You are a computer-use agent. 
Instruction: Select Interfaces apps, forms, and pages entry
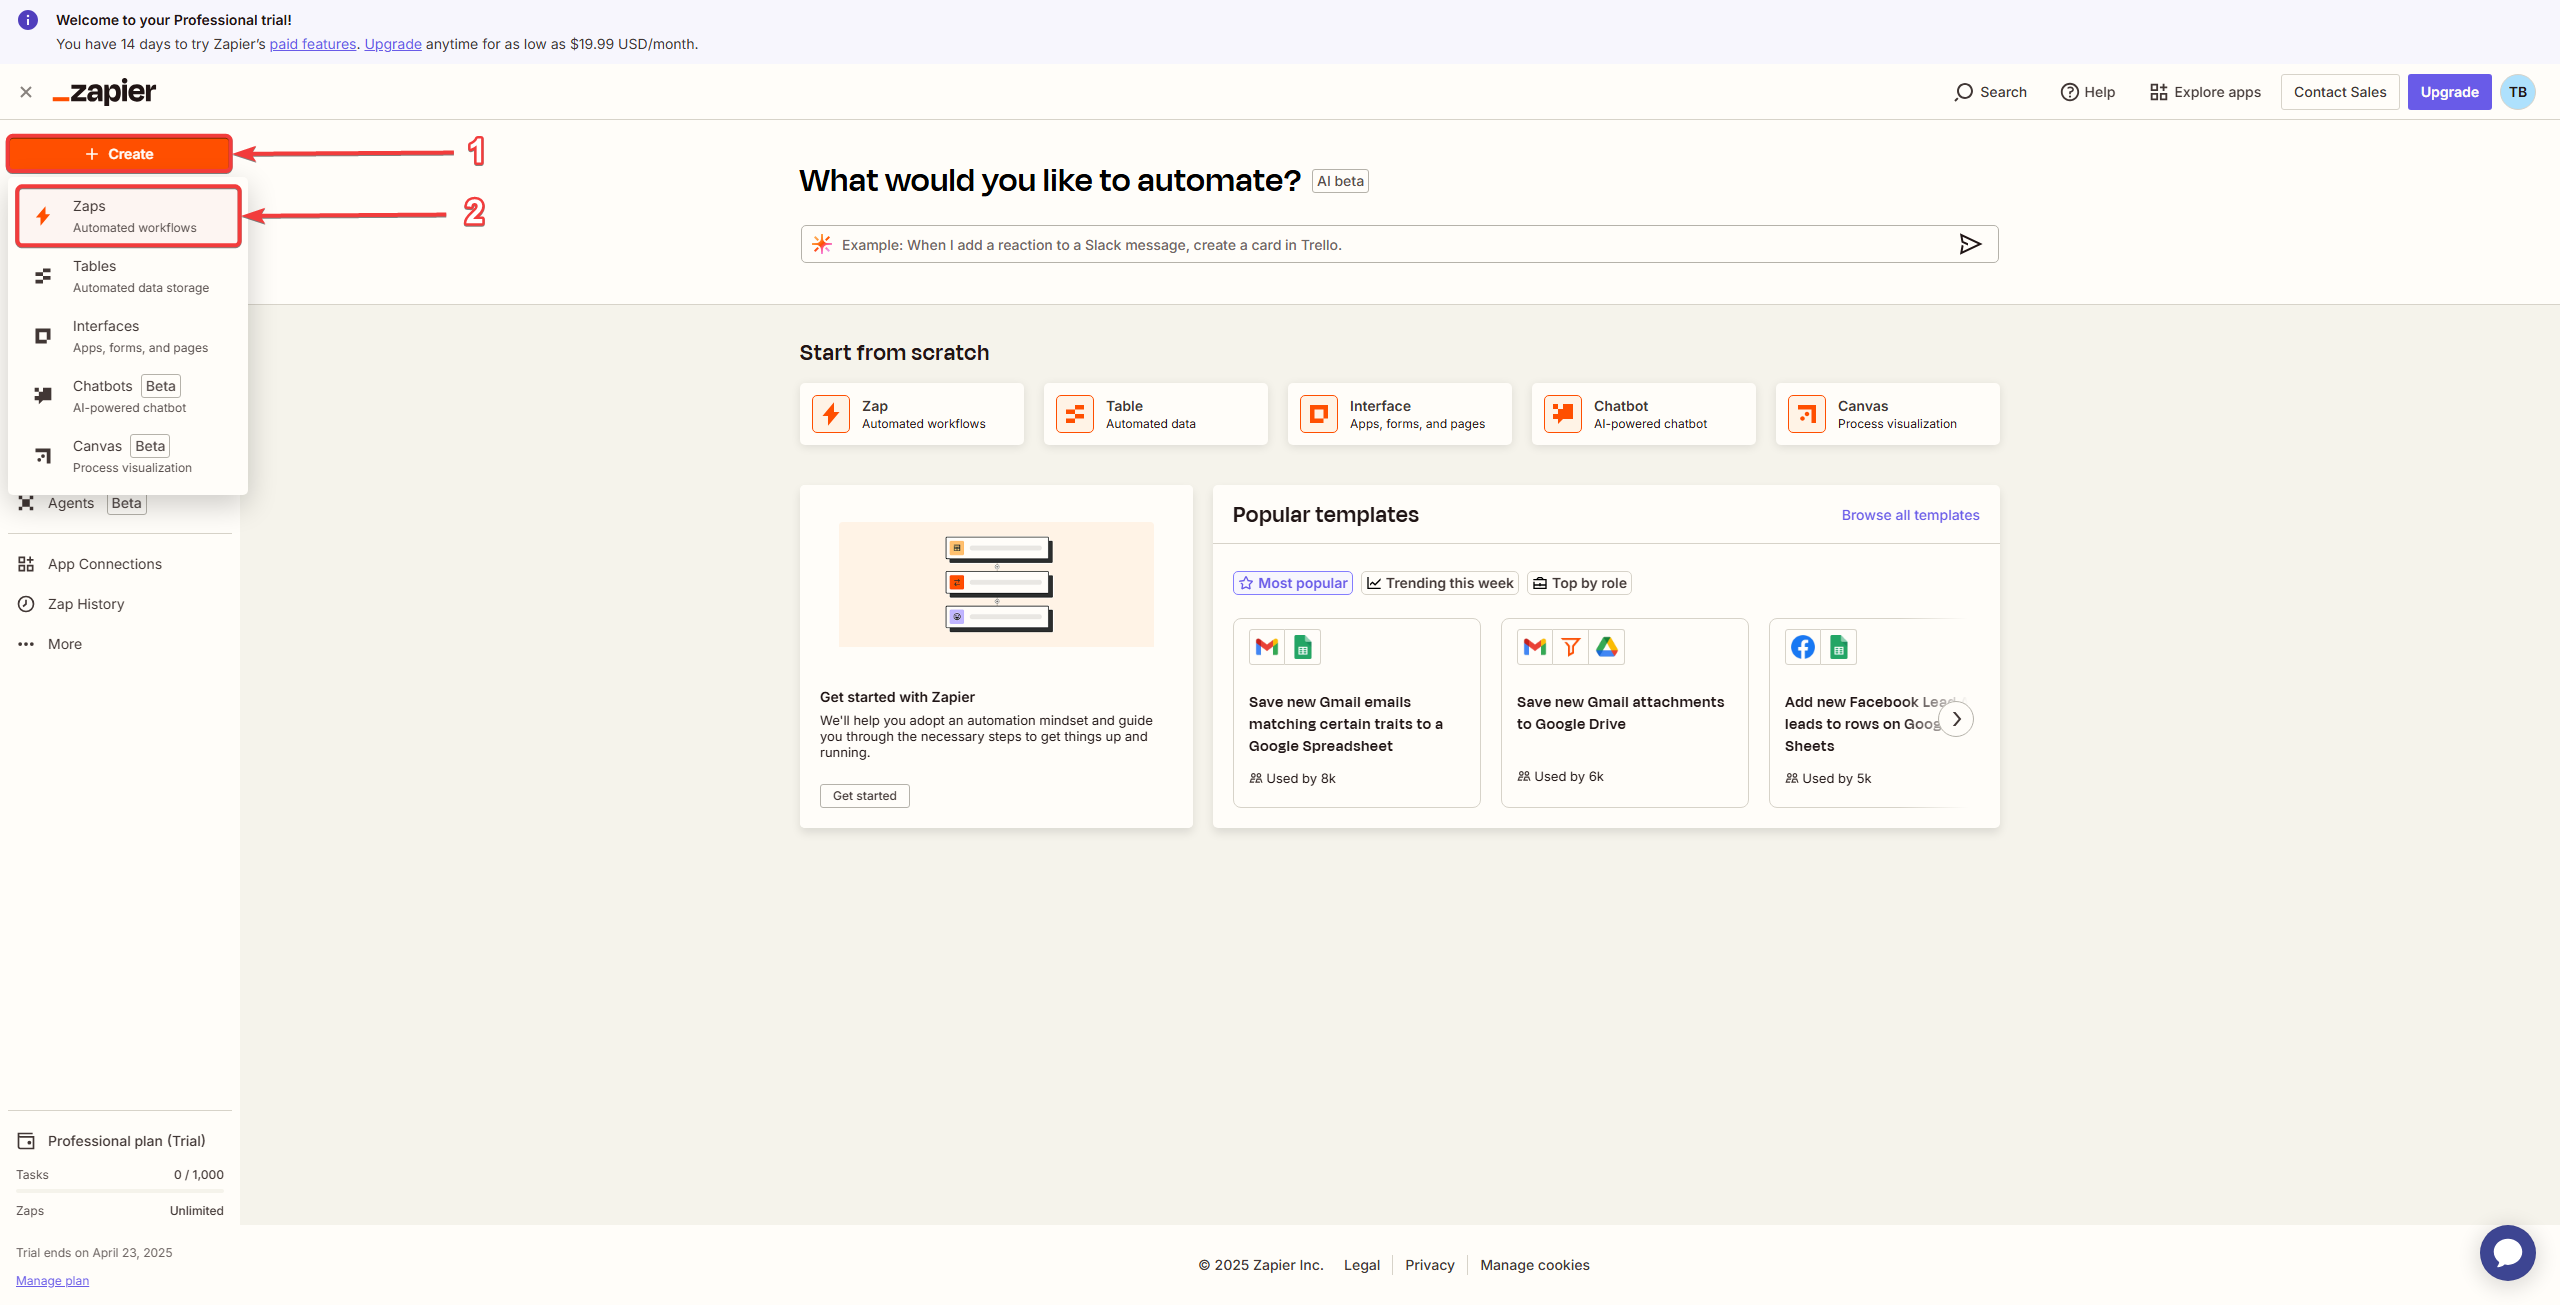[x=128, y=336]
